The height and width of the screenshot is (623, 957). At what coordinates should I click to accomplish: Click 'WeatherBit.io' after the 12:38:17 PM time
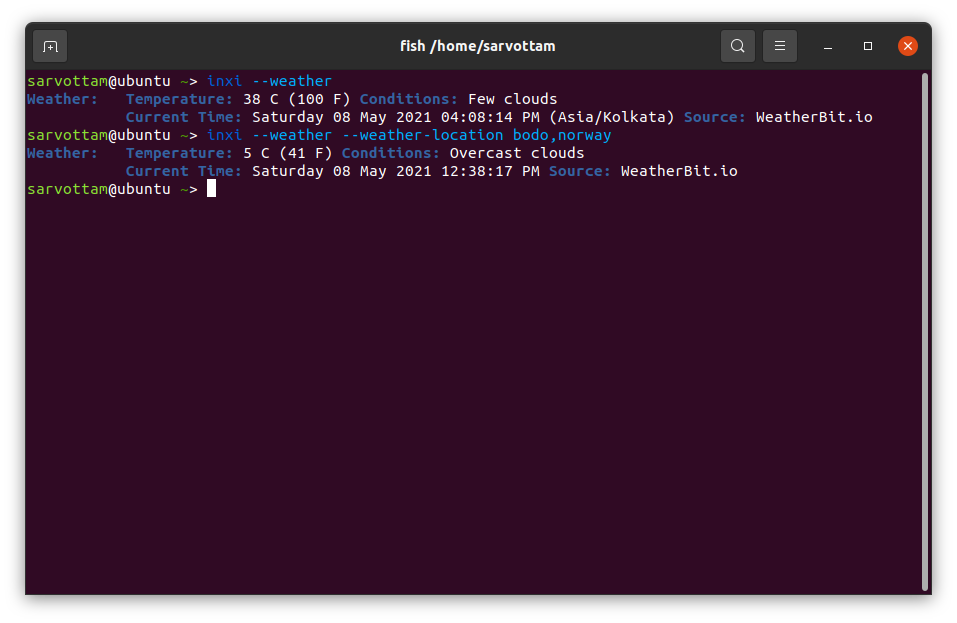click(678, 171)
